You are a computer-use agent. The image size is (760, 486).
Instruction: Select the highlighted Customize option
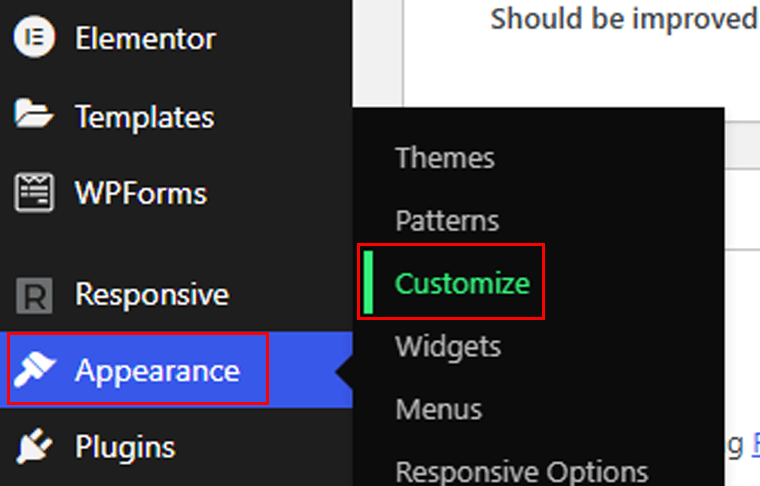(462, 283)
